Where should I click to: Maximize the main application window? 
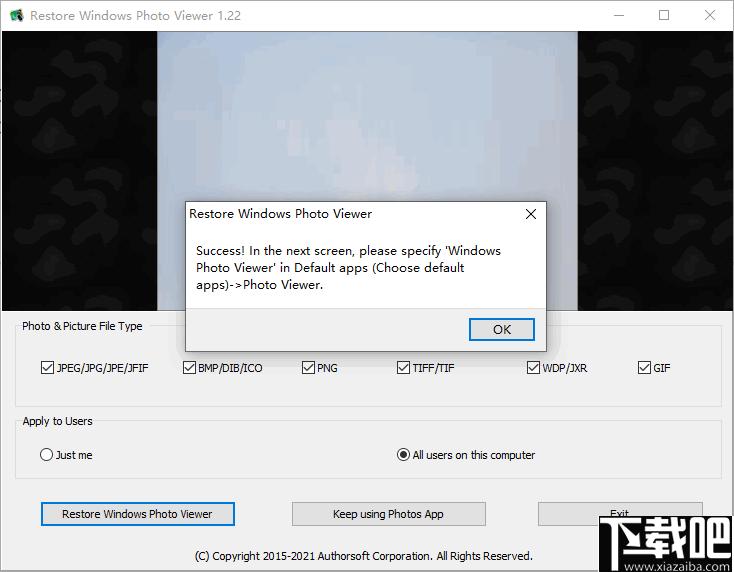tap(664, 15)
